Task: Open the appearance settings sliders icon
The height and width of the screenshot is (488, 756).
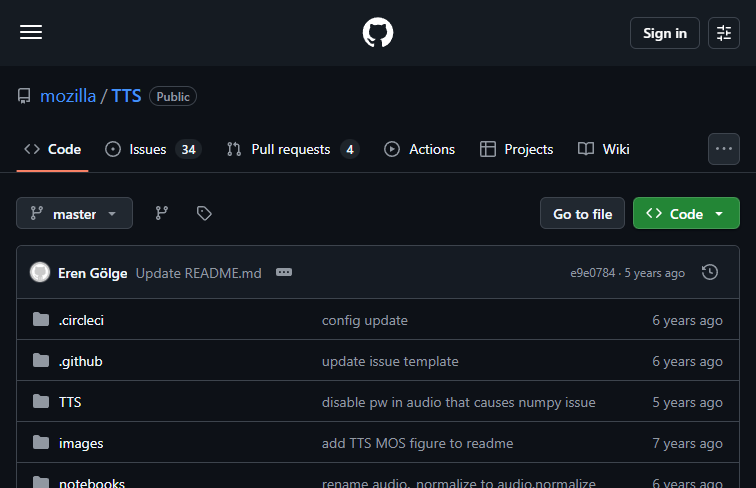Action: [723, 33]
